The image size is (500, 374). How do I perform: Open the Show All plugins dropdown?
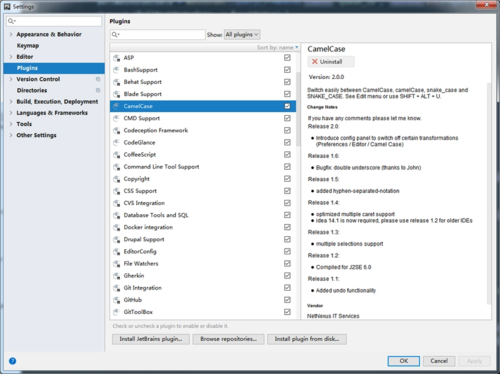(242, 34)
